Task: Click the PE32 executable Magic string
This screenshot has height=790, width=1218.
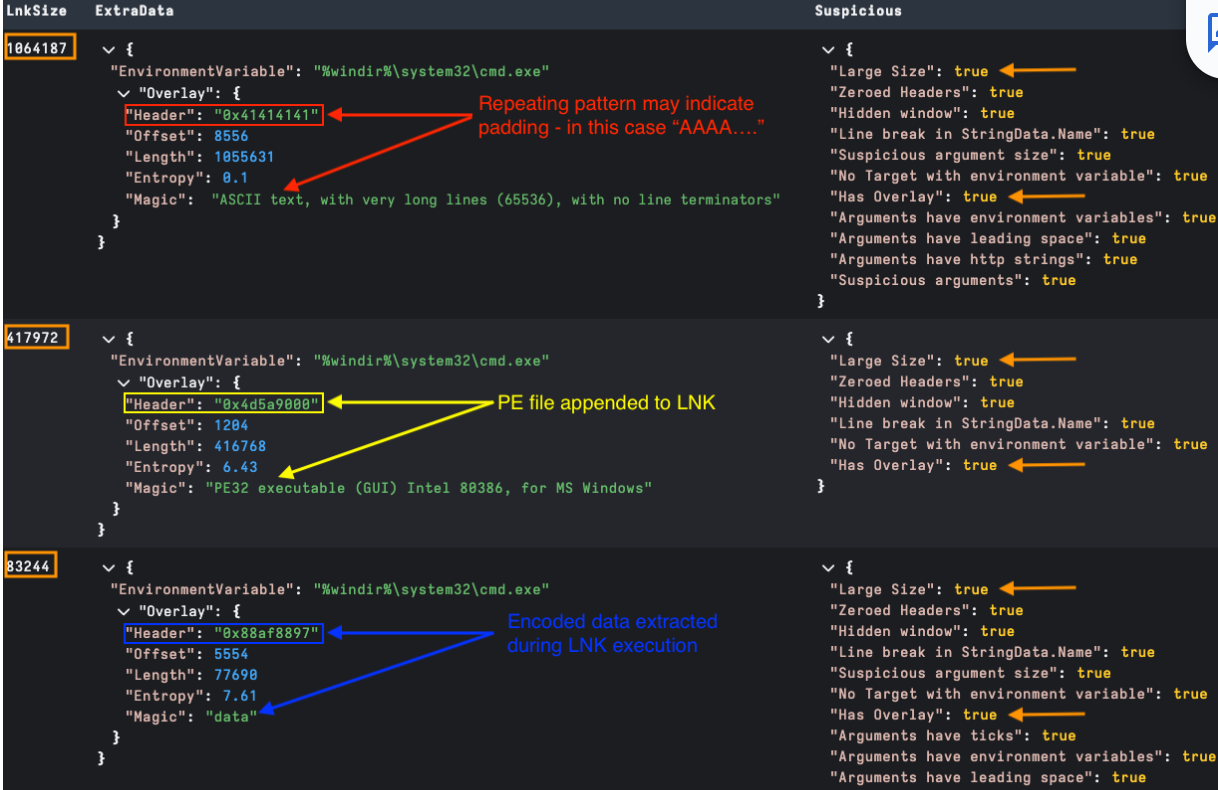Action: [428, 488]
